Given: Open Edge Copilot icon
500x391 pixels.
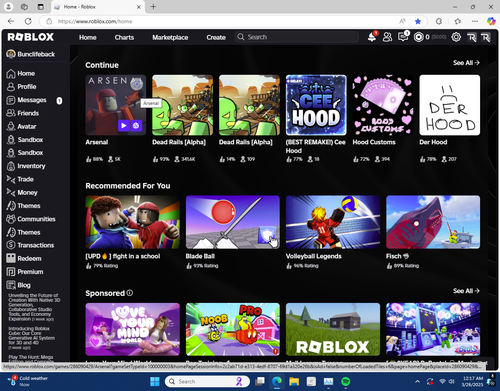Looking at the screenshot, I should click(x=491, y=21).
